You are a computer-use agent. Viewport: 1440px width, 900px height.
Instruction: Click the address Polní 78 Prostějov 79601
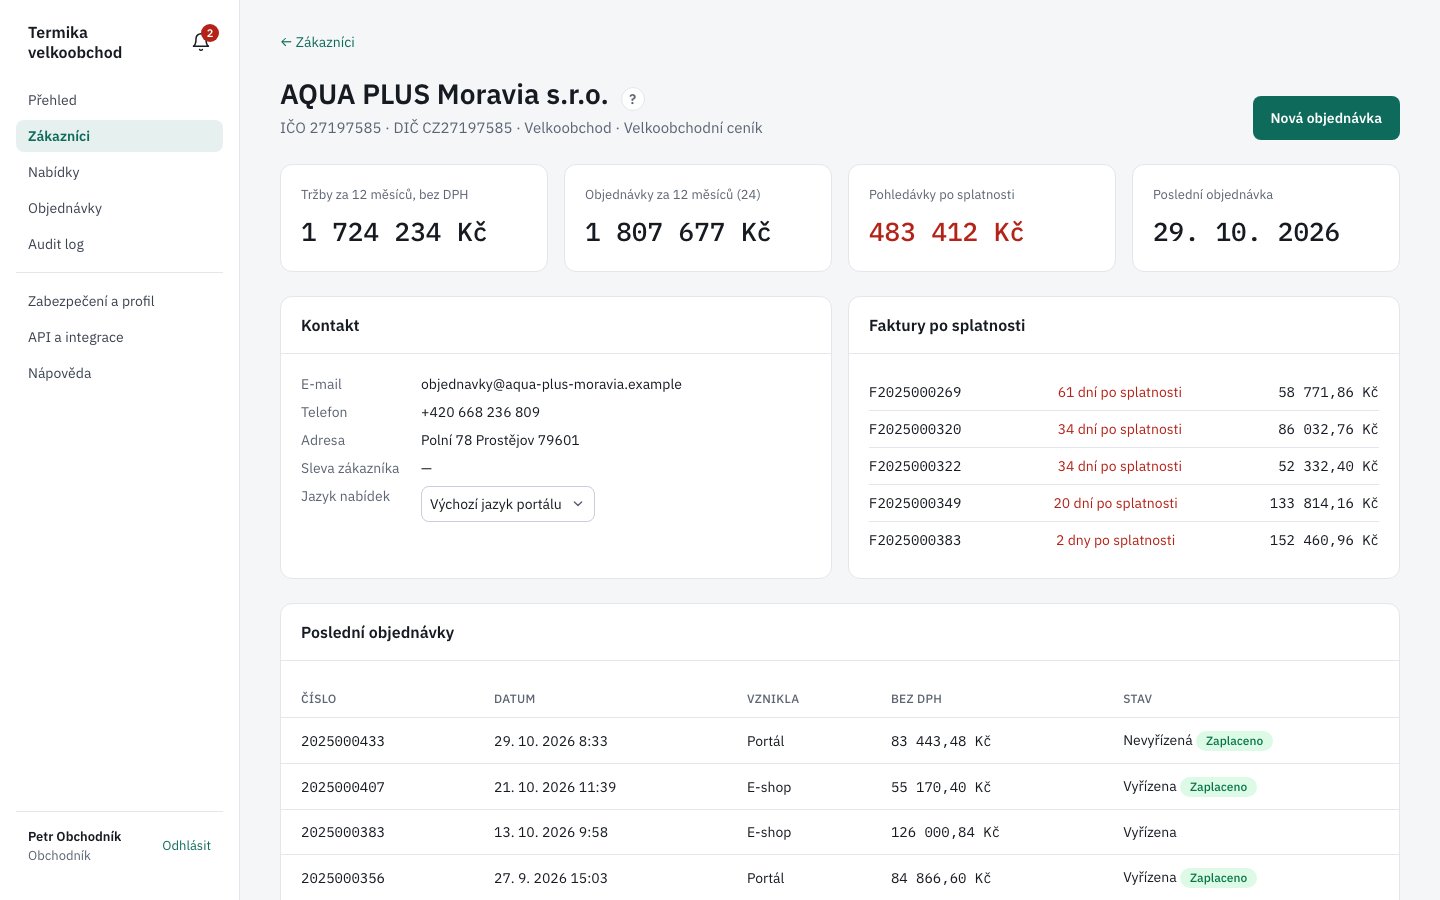coord(500,440)
